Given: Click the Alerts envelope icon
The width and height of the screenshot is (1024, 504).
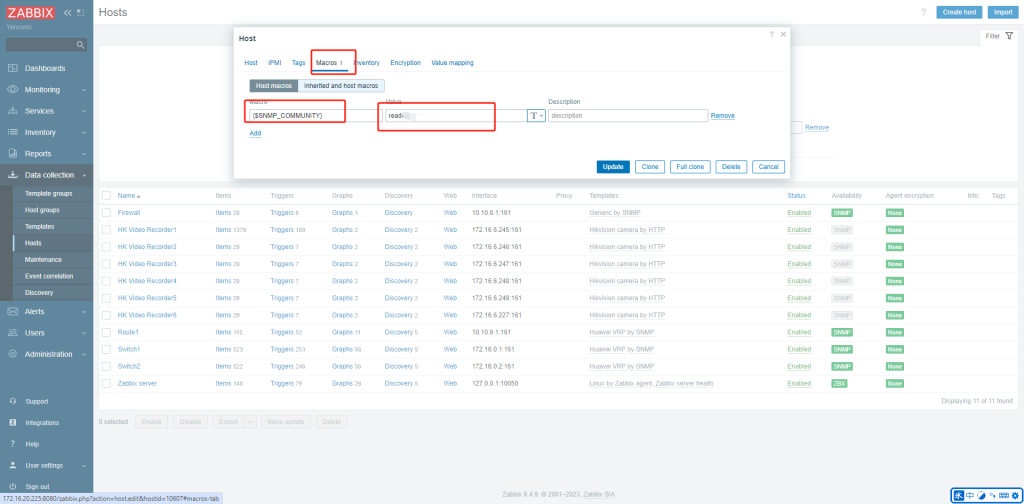Looking at the screenshot, I should [12, 311].
